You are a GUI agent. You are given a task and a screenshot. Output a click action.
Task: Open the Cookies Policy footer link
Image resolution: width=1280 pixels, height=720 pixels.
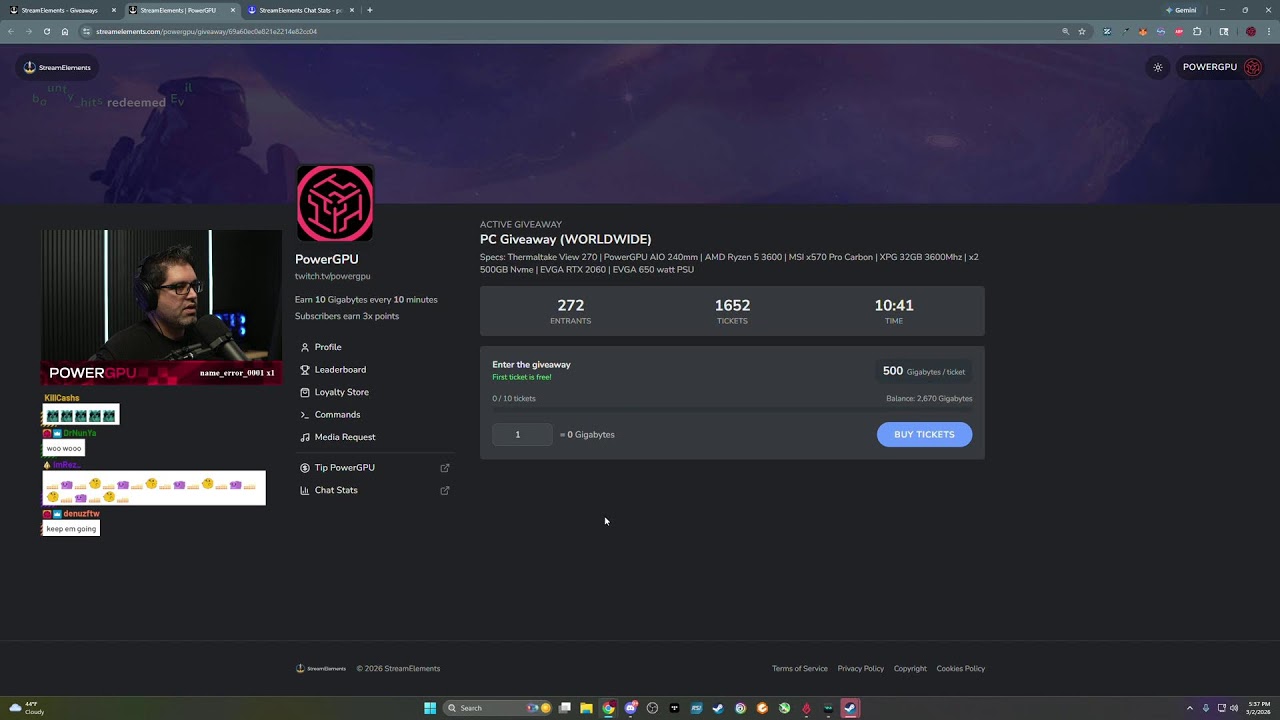(961, 669)
